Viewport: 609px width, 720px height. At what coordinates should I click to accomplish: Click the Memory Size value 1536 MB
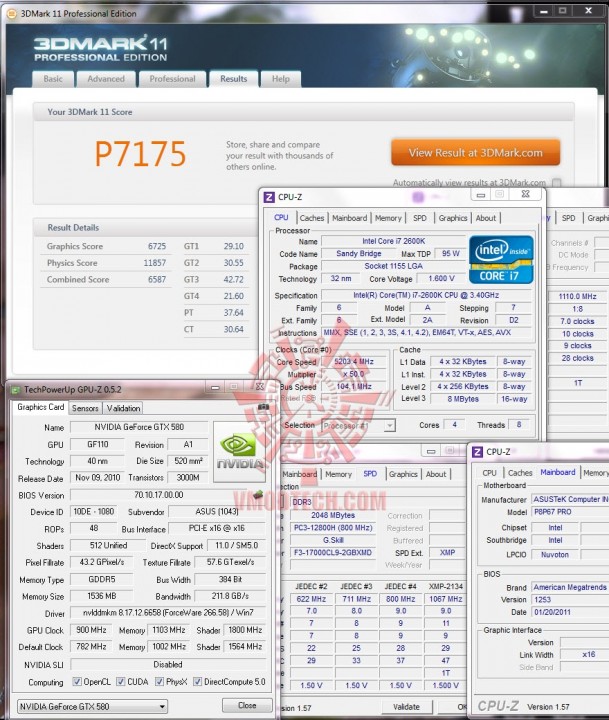[102, 596]
